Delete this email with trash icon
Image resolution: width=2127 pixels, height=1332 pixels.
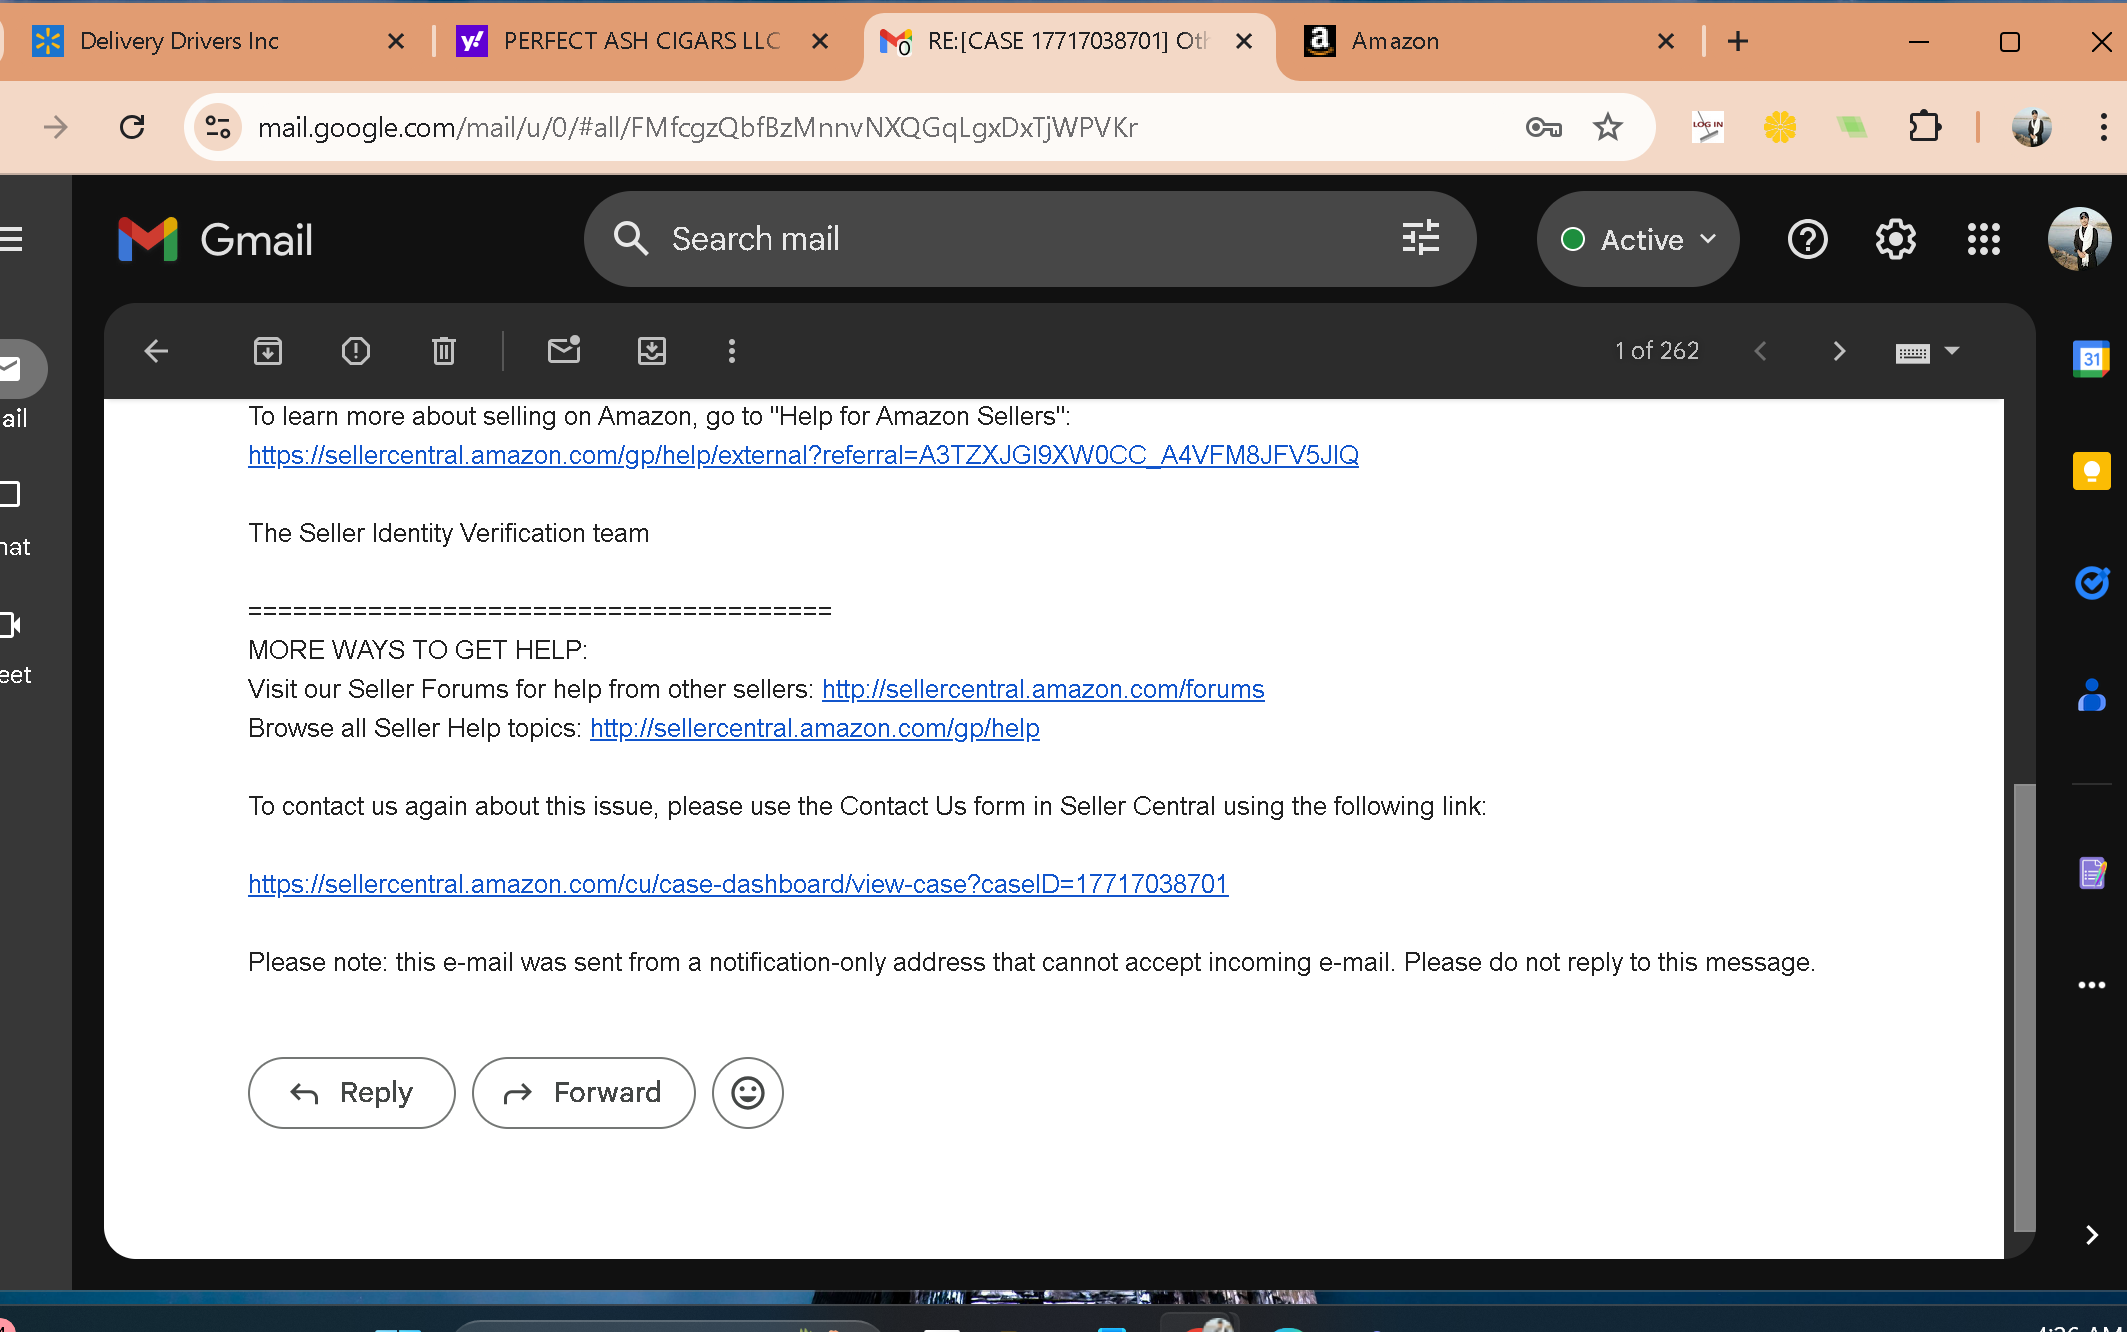click(444, 351)
